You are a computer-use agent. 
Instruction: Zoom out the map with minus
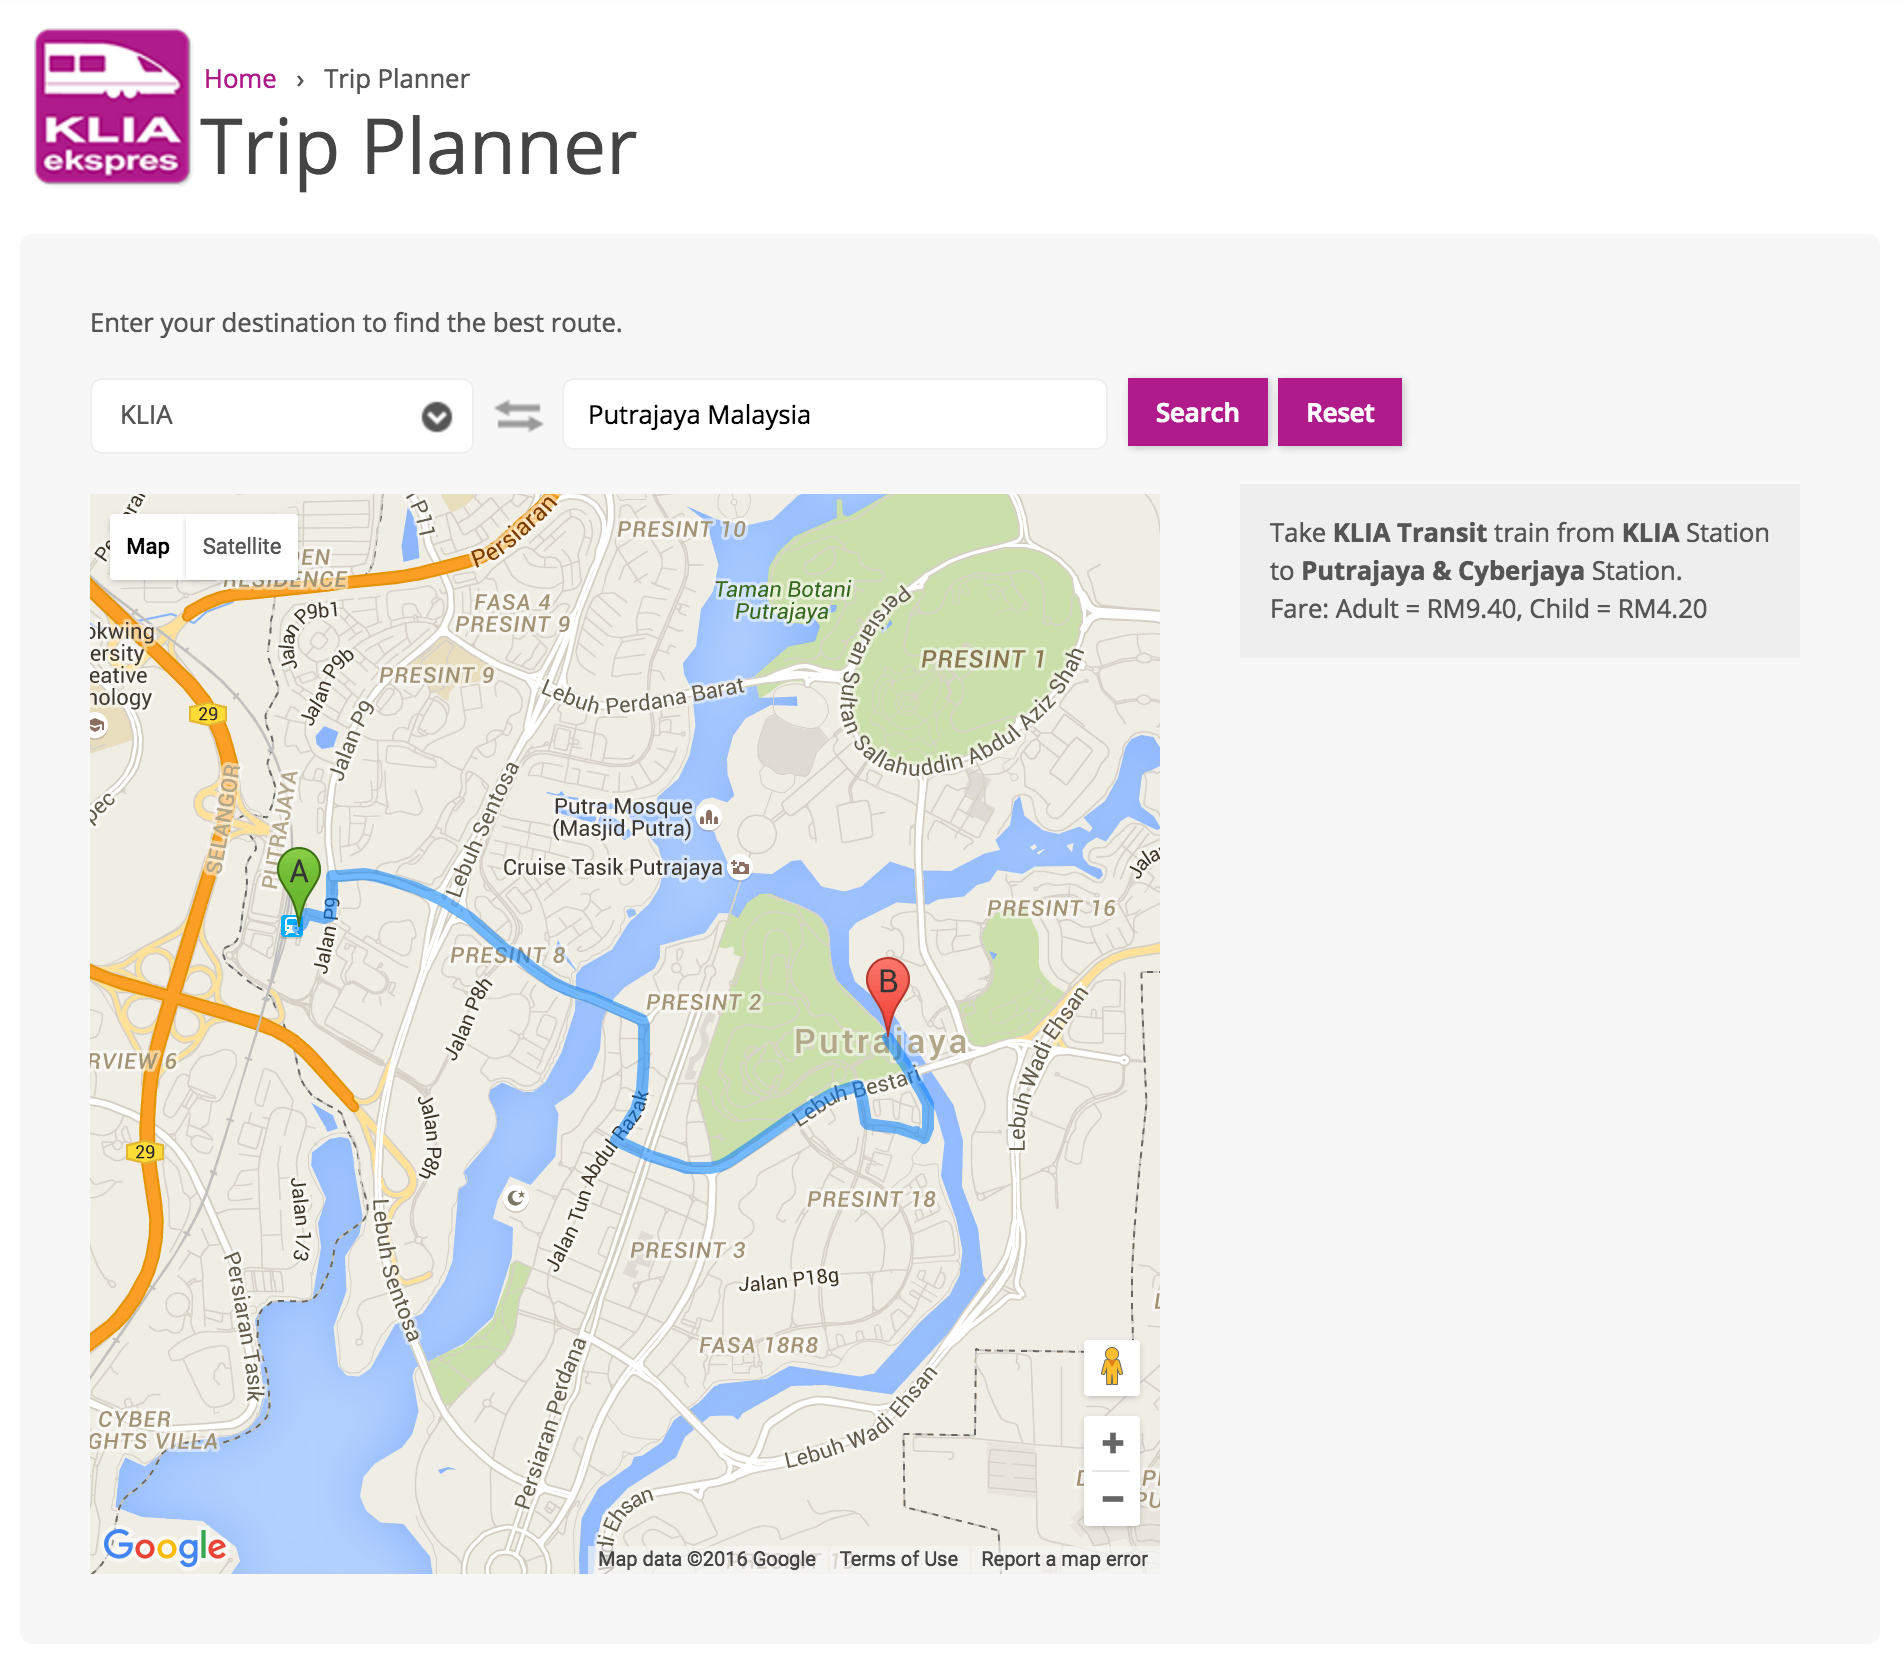[x=1112, y=1498]
